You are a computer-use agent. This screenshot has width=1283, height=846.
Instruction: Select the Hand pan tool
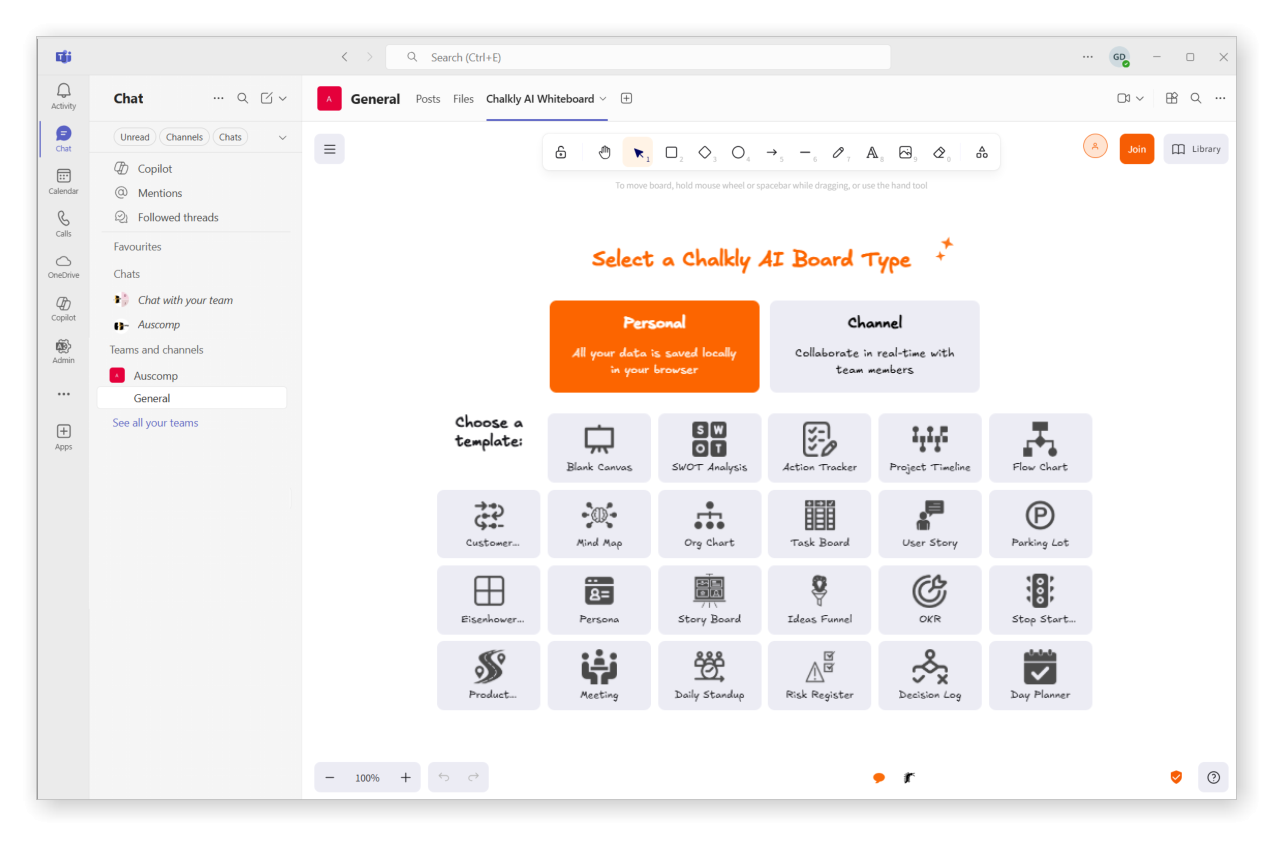click(604, 152)
